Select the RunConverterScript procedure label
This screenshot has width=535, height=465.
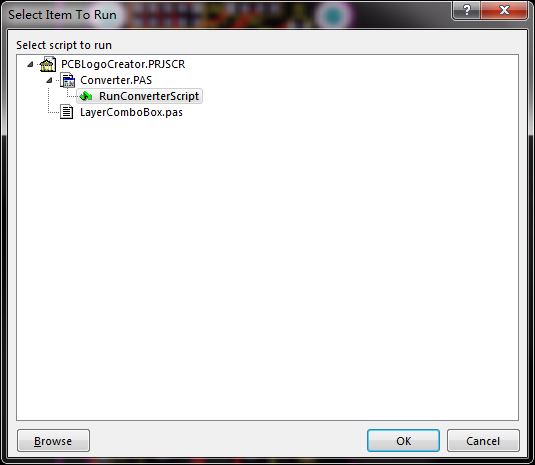(149, 96)
